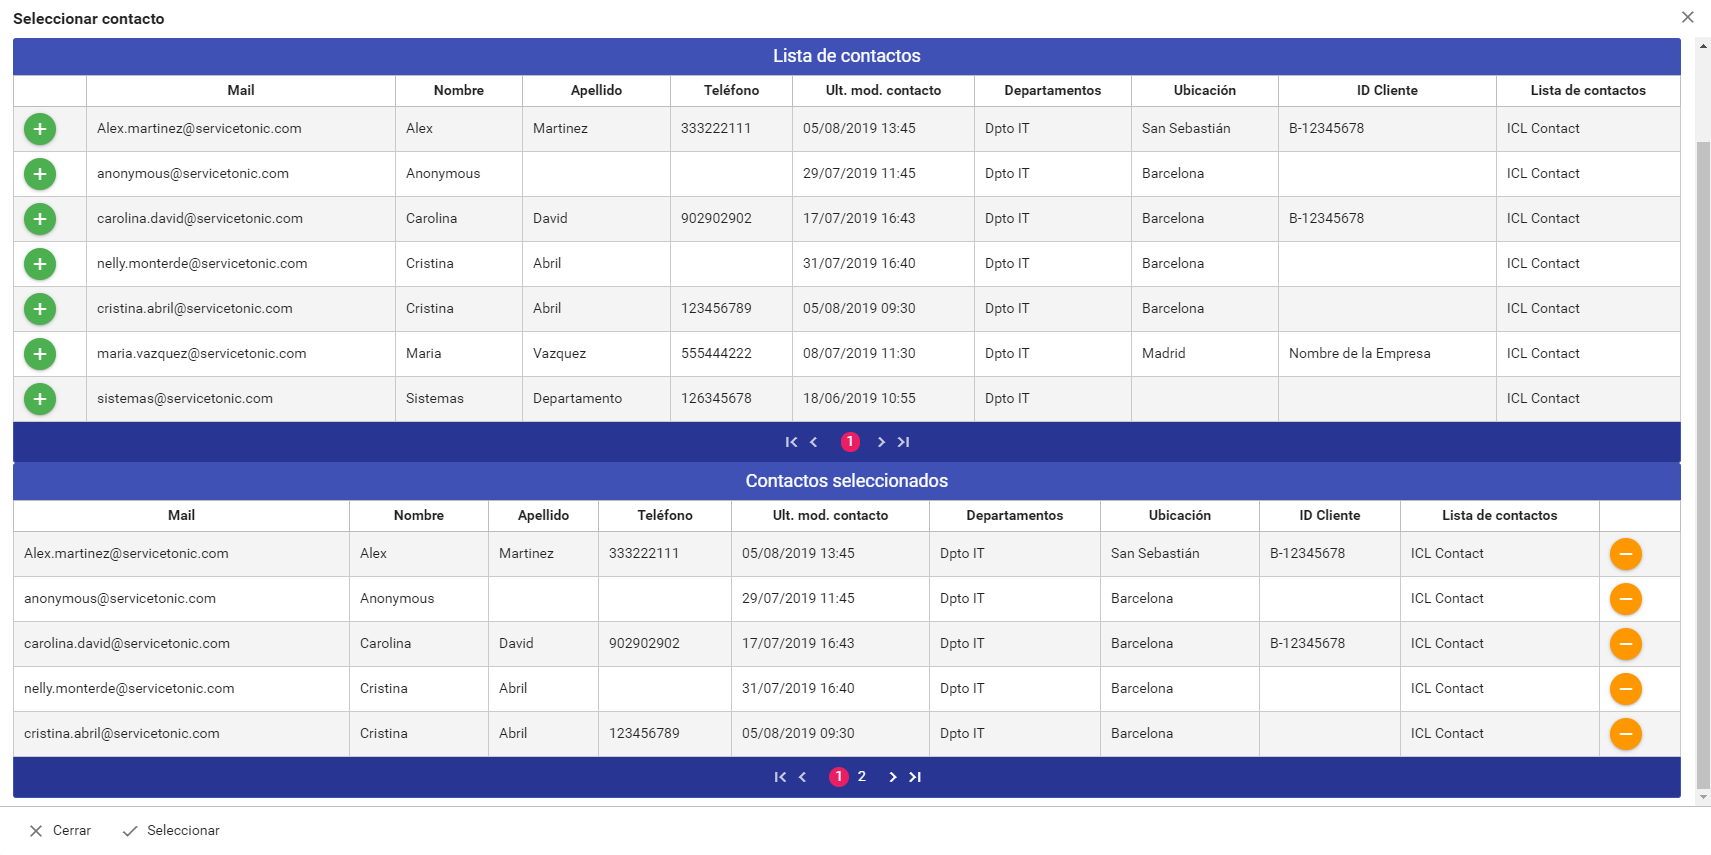1711x855 pixels.
Task: Click the Cerrar button
Action: 60,831
